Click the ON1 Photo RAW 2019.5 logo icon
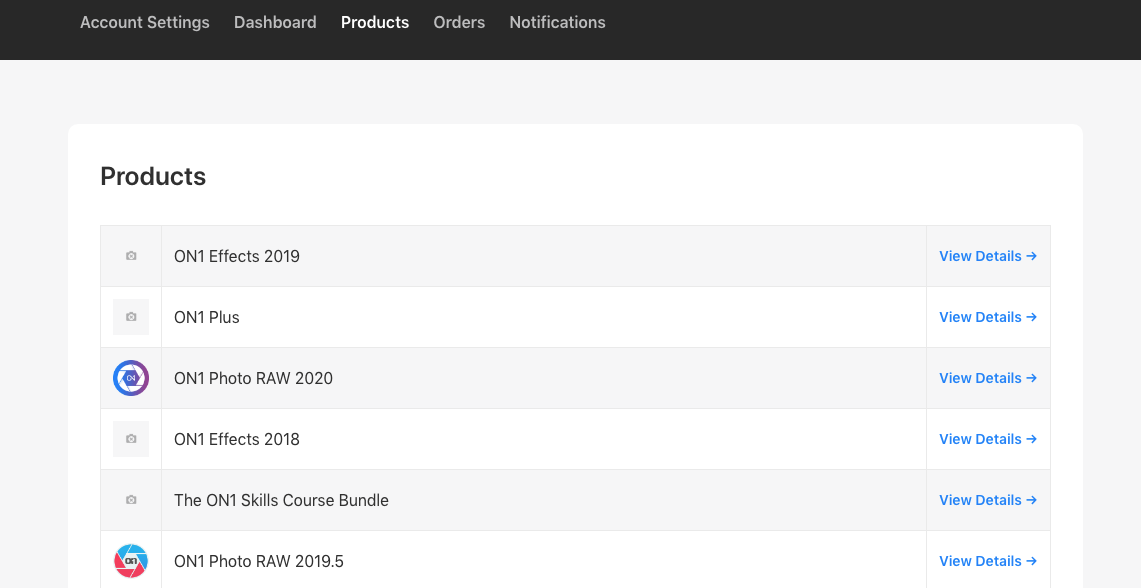Image resolution: width=1141 pixels, height=588 pixels. pos(131,561)
